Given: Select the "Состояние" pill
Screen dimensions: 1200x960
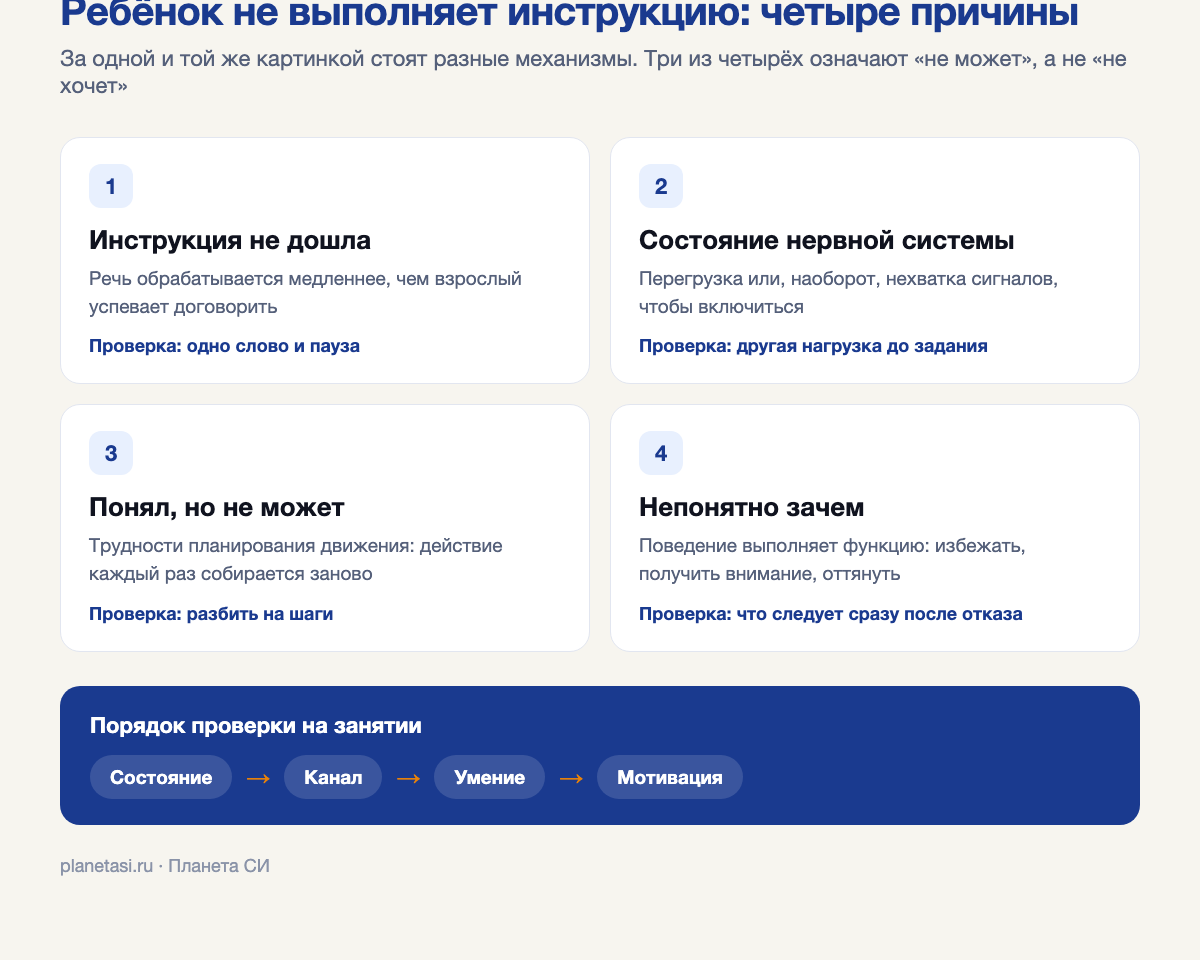Looking at the screenshot, I should pyautogui.click(x=161, y=777).
